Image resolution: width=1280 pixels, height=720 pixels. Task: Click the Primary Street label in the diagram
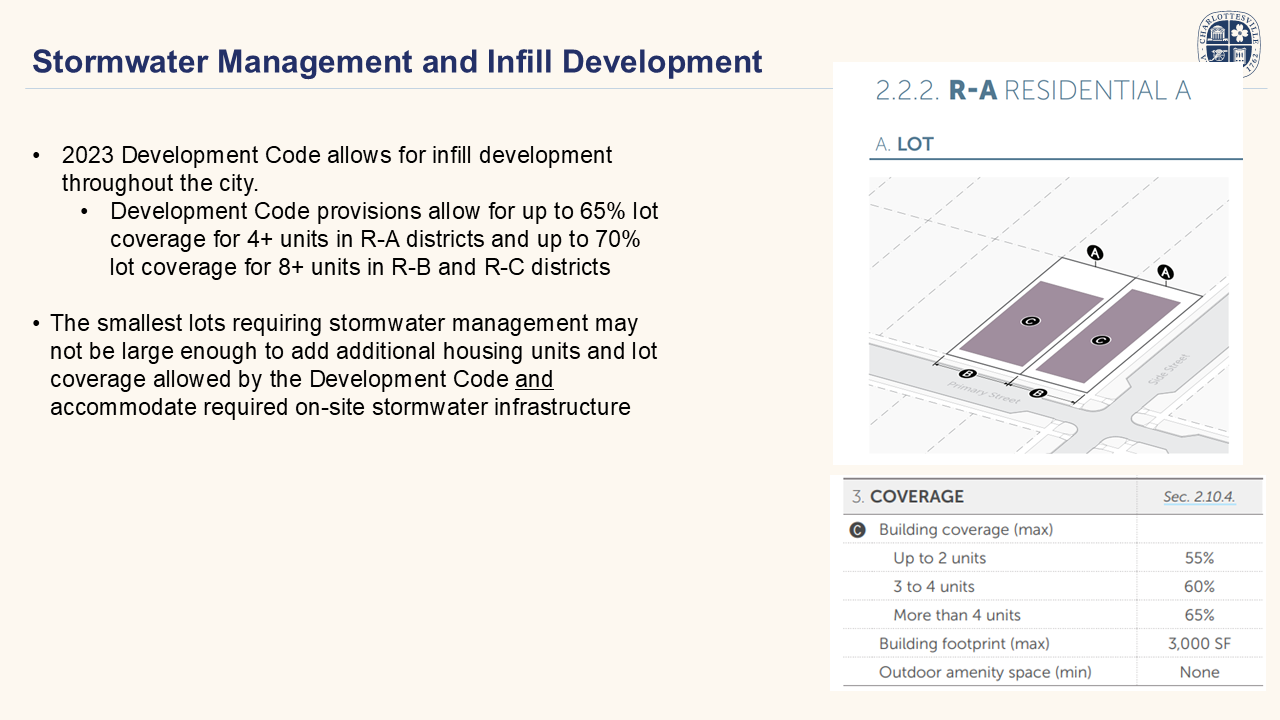coord(987,393)
